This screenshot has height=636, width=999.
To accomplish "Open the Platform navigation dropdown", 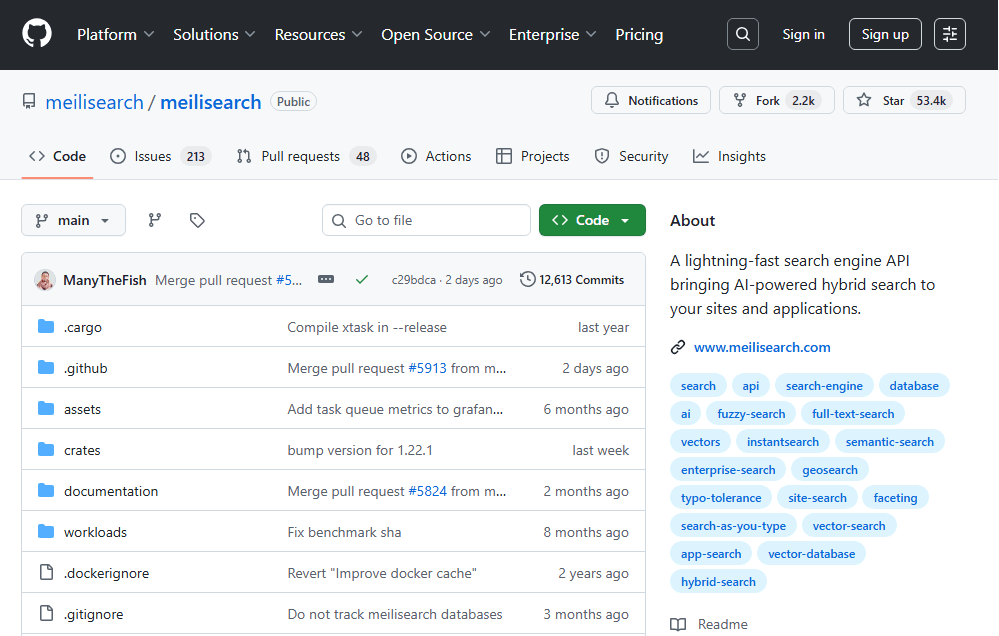I will pos(114,33).
